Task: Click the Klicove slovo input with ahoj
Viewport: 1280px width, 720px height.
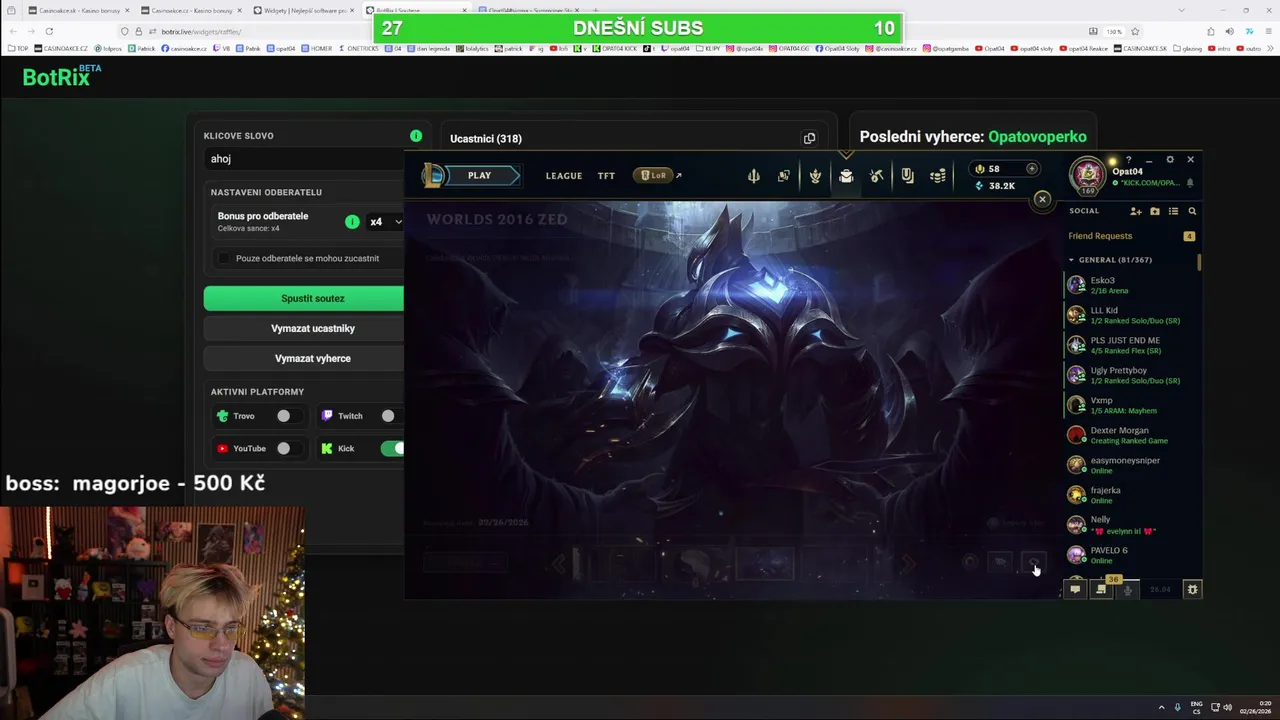Action: tap(305, 159)
